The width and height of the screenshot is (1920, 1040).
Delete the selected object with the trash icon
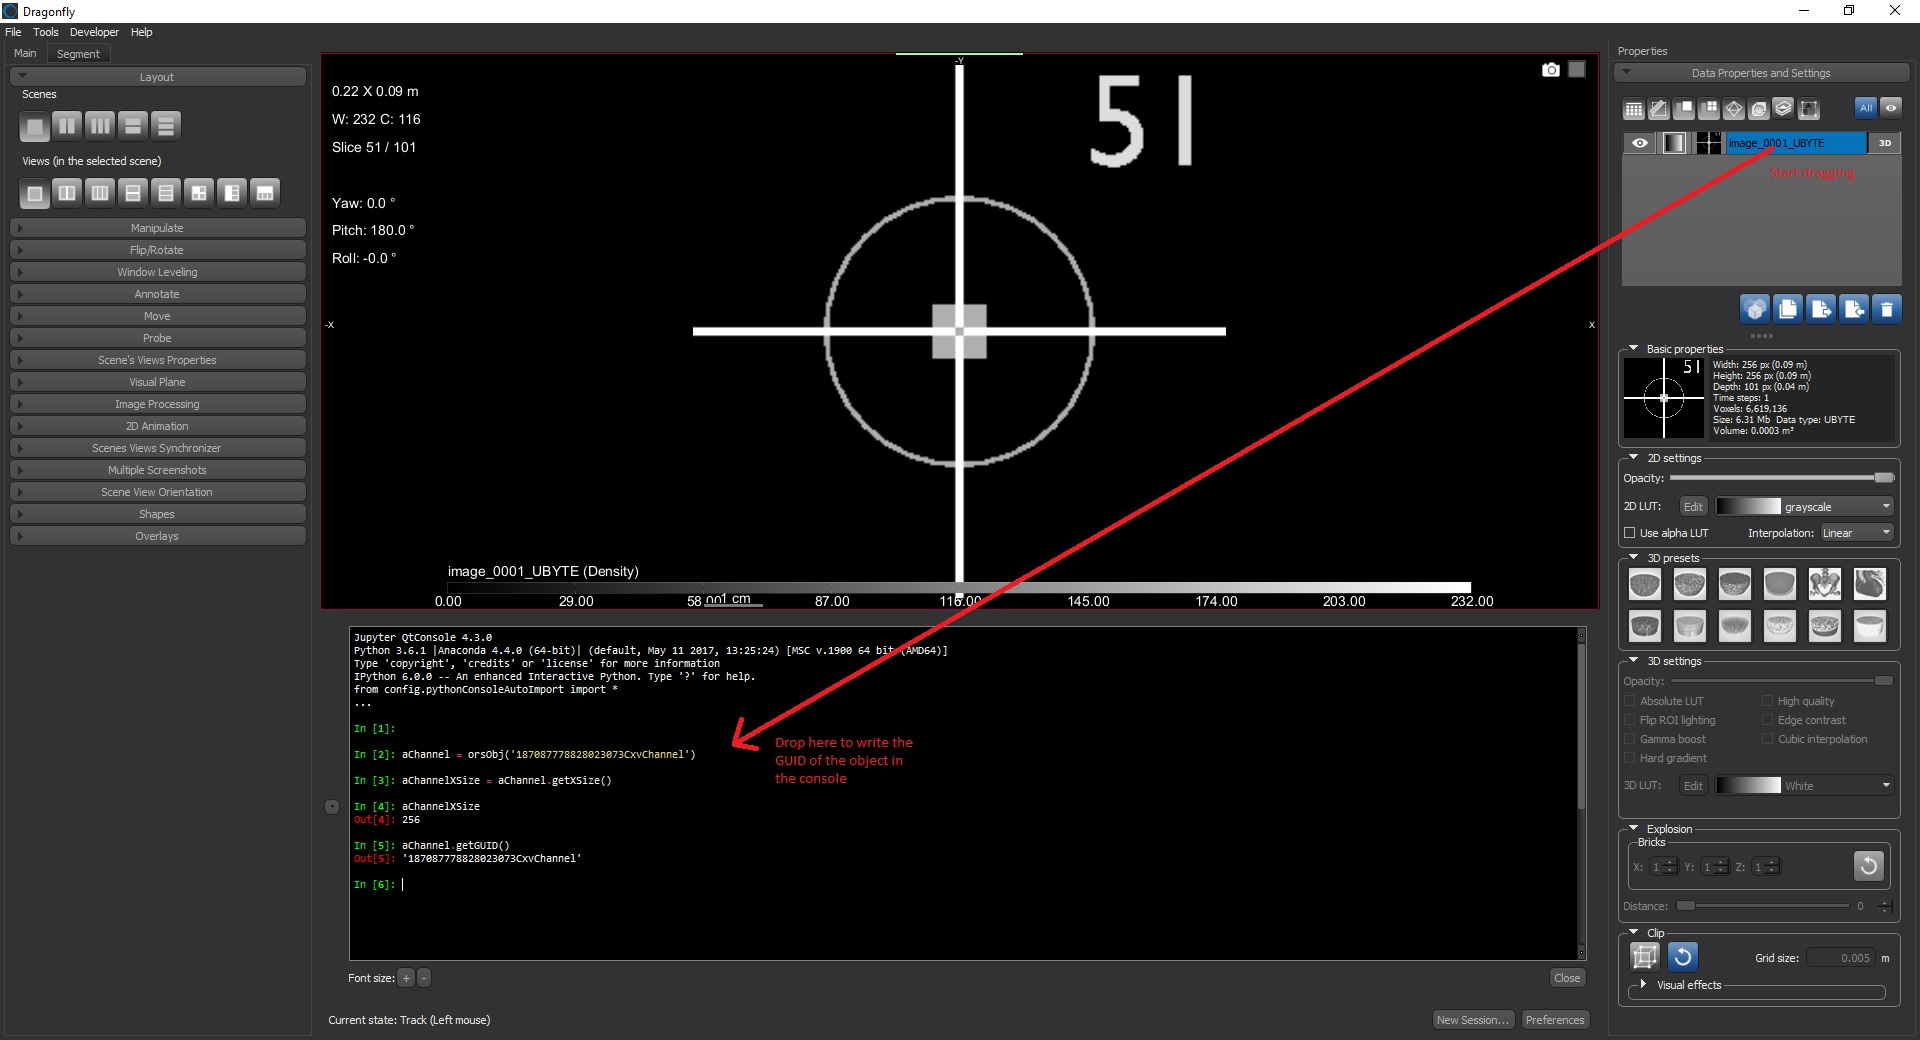1886,310
